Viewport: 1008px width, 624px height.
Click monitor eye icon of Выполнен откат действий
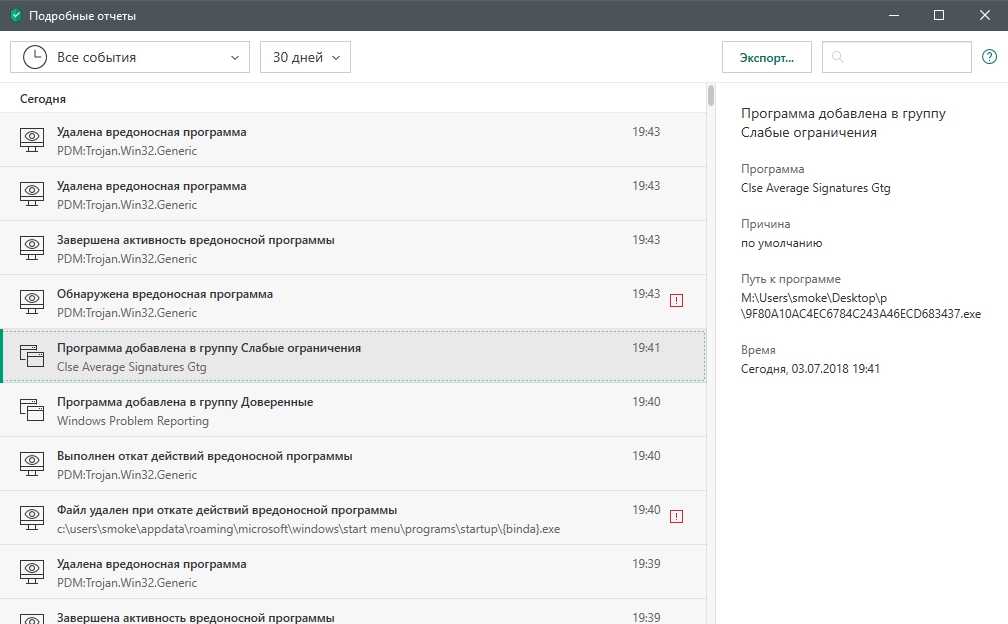(33, 465)
